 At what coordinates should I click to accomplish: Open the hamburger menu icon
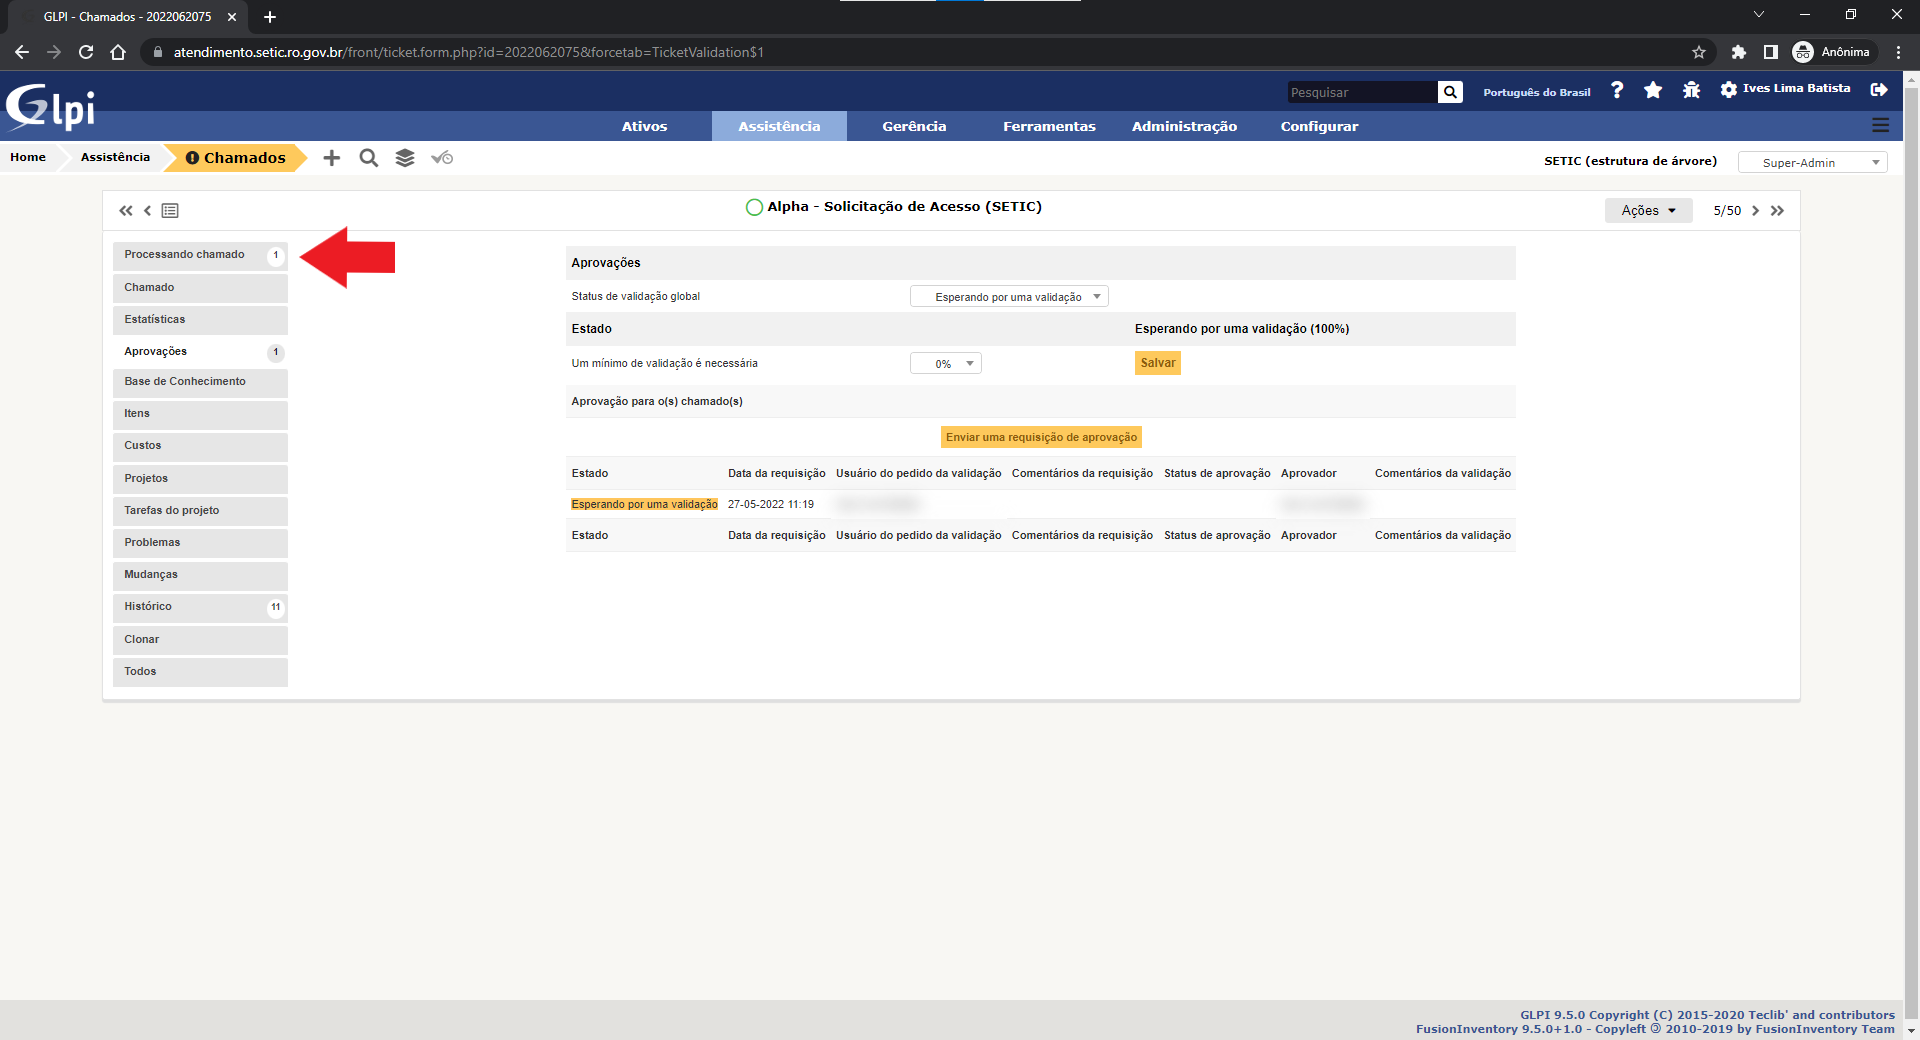1881,125
